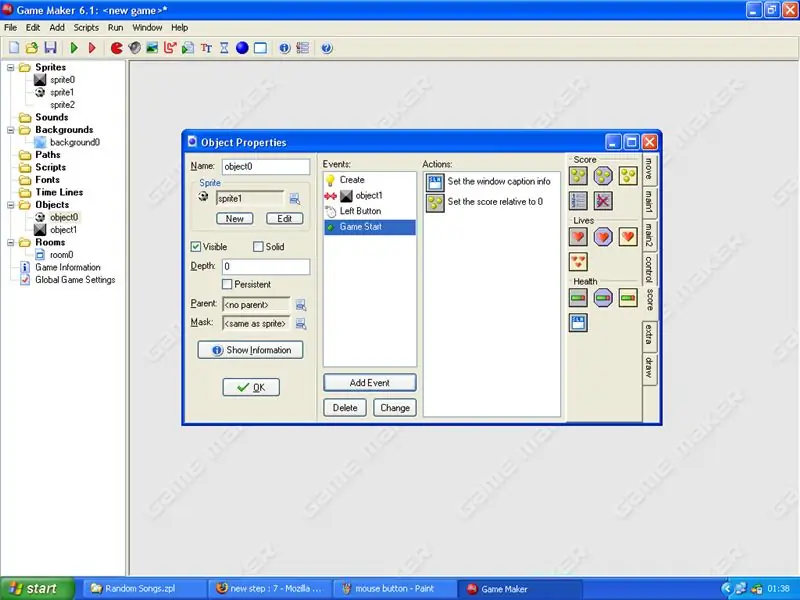Image resolution: width=800 pixels, height=600 pixels.
Task: Focus the Depth input field
Action: [x=266, y=266]
